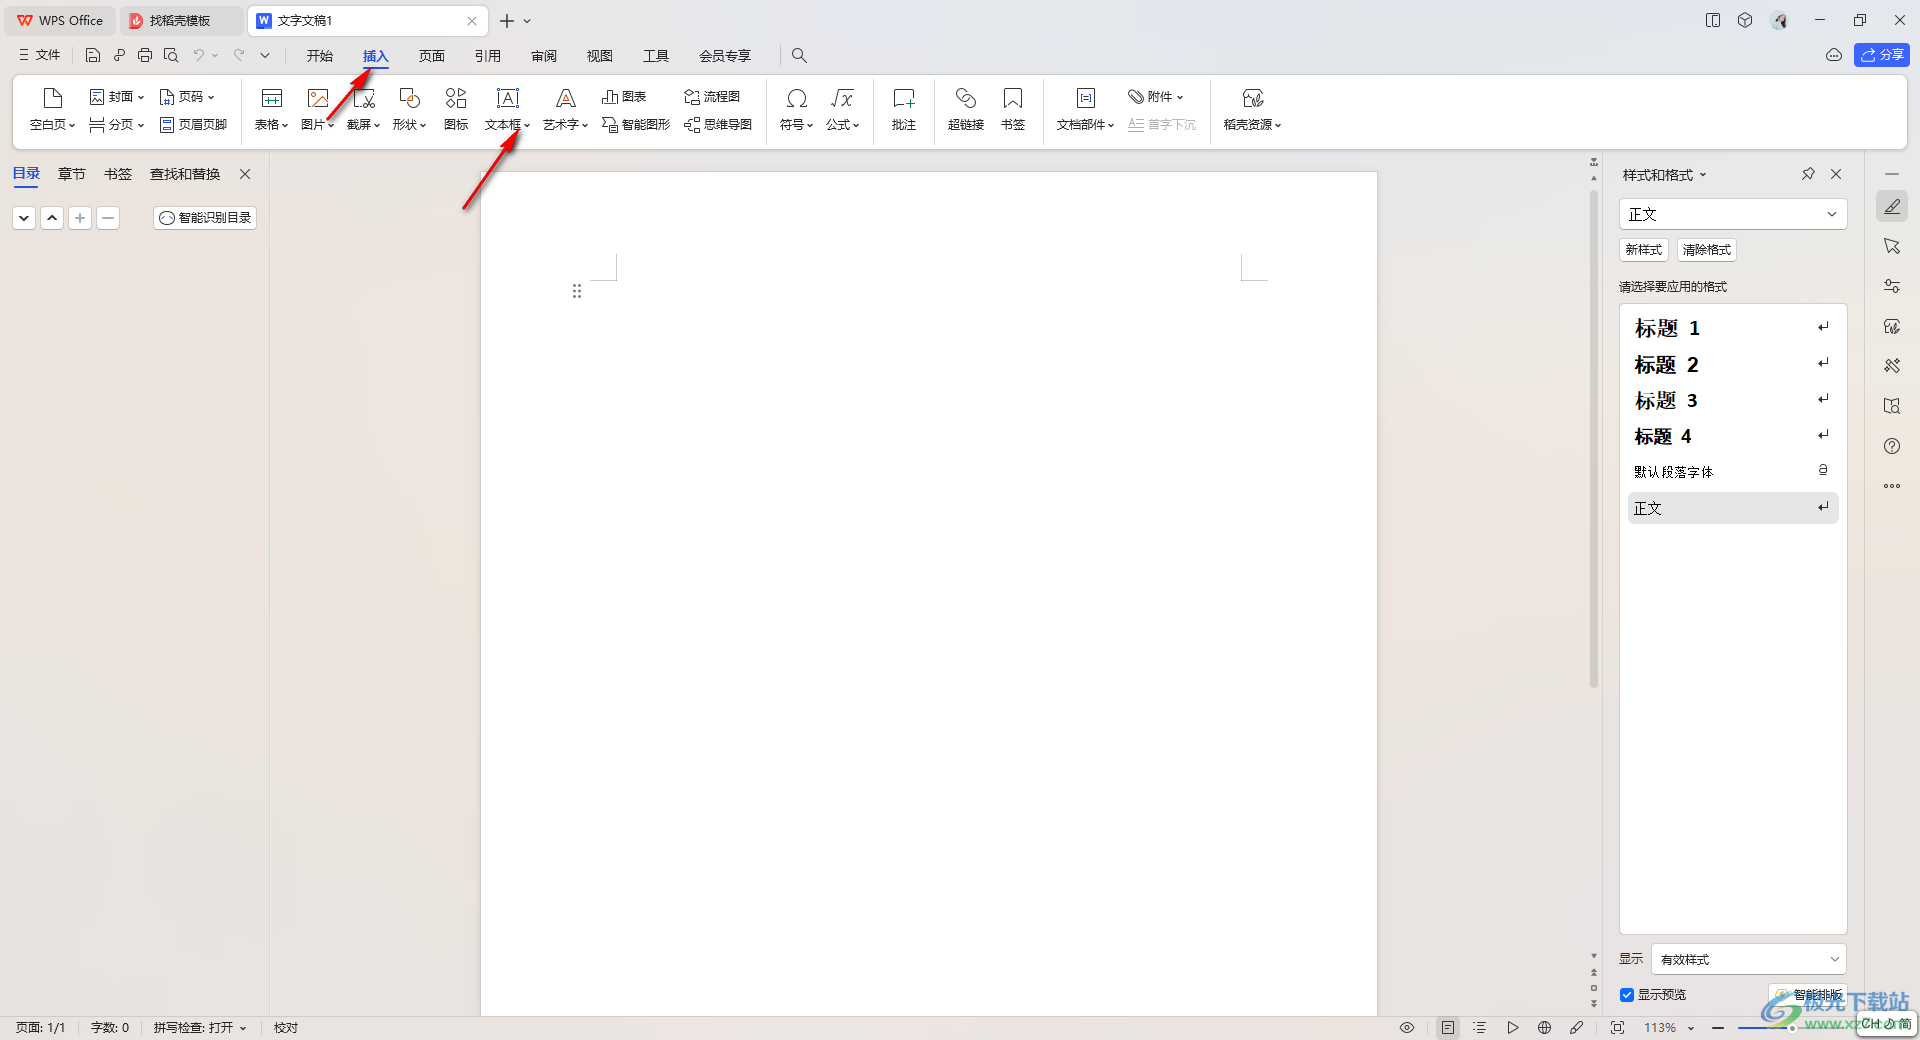Screen dimensions: 1920x1040
Task: Open the display filter dropdown
Action: point(1748,959)
